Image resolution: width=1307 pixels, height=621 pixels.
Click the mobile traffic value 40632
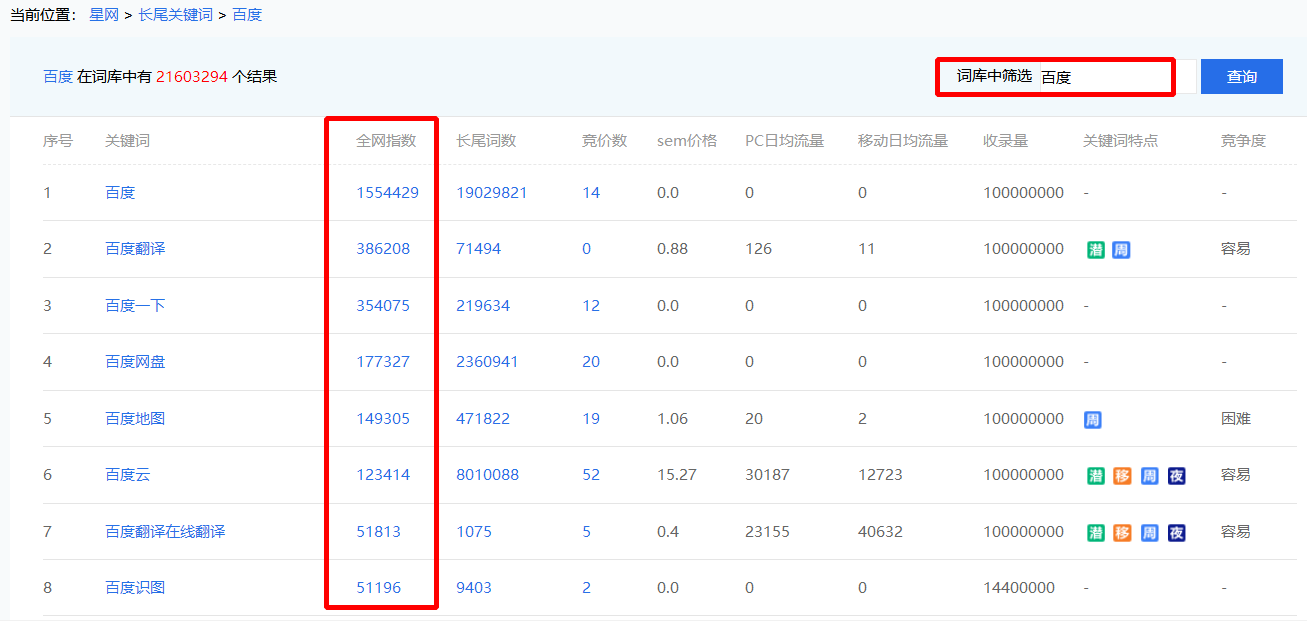click(x=880, y=532)
